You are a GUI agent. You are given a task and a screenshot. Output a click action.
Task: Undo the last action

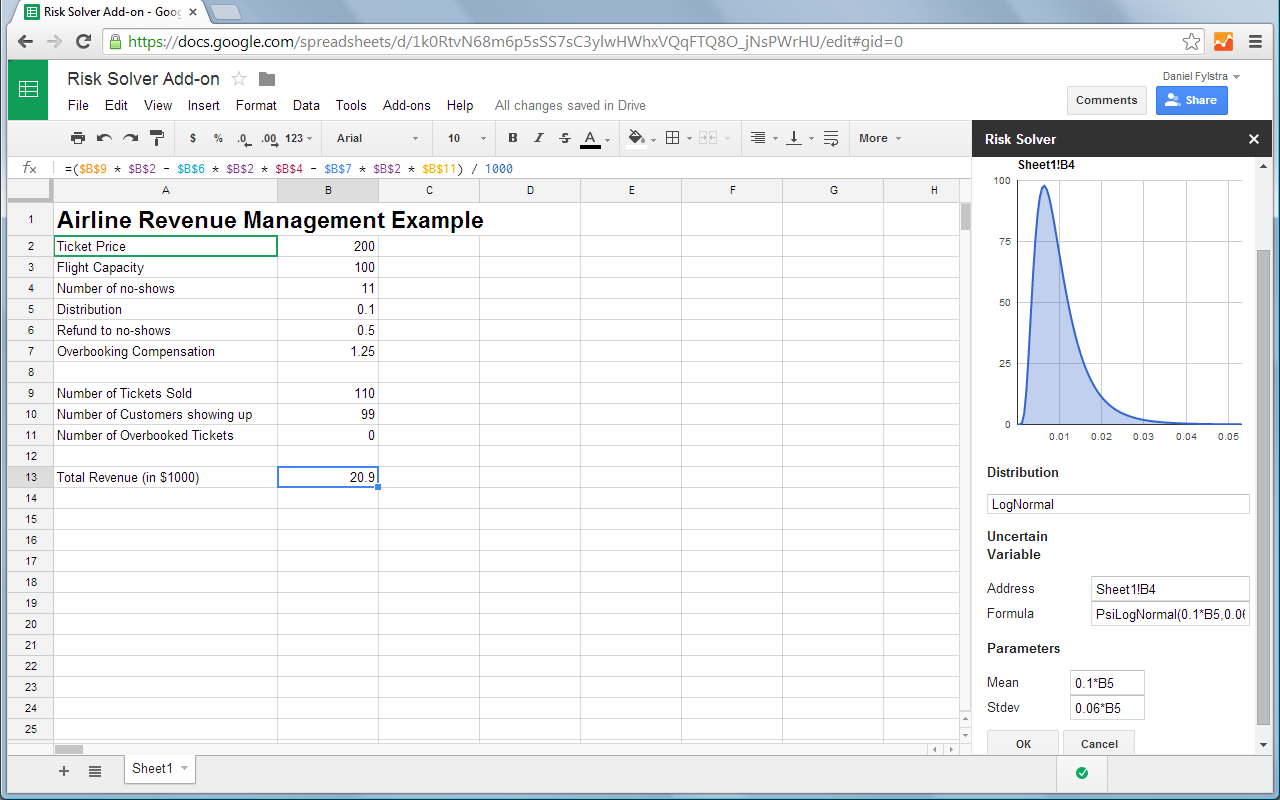(104, 138)
